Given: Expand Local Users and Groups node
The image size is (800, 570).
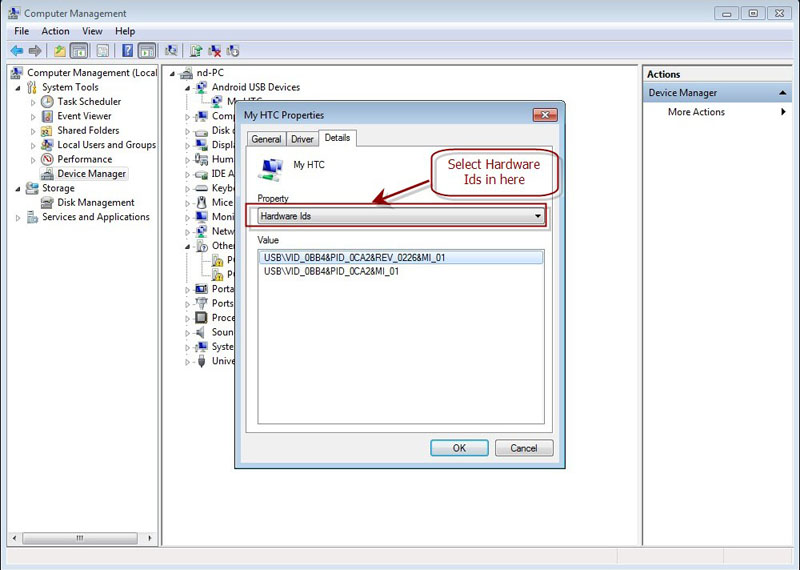Looking at the screenshot, I should pos(33,145).
